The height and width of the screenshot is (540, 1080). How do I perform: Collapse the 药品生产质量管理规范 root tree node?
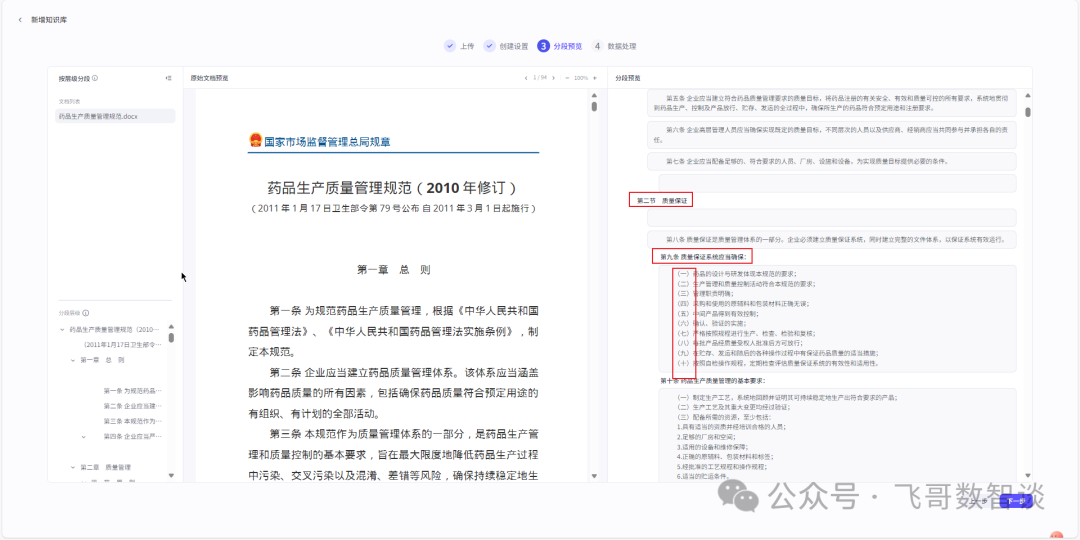tap(62, 329)
